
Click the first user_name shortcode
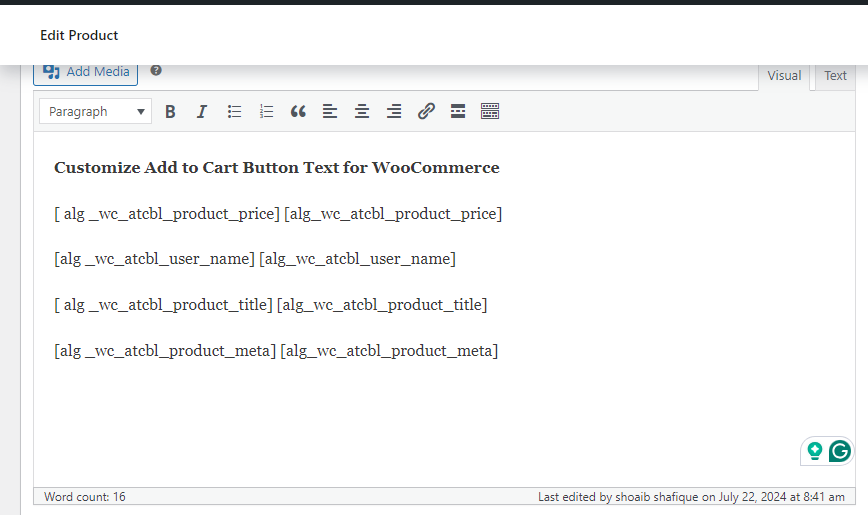(x=154, y=259)
